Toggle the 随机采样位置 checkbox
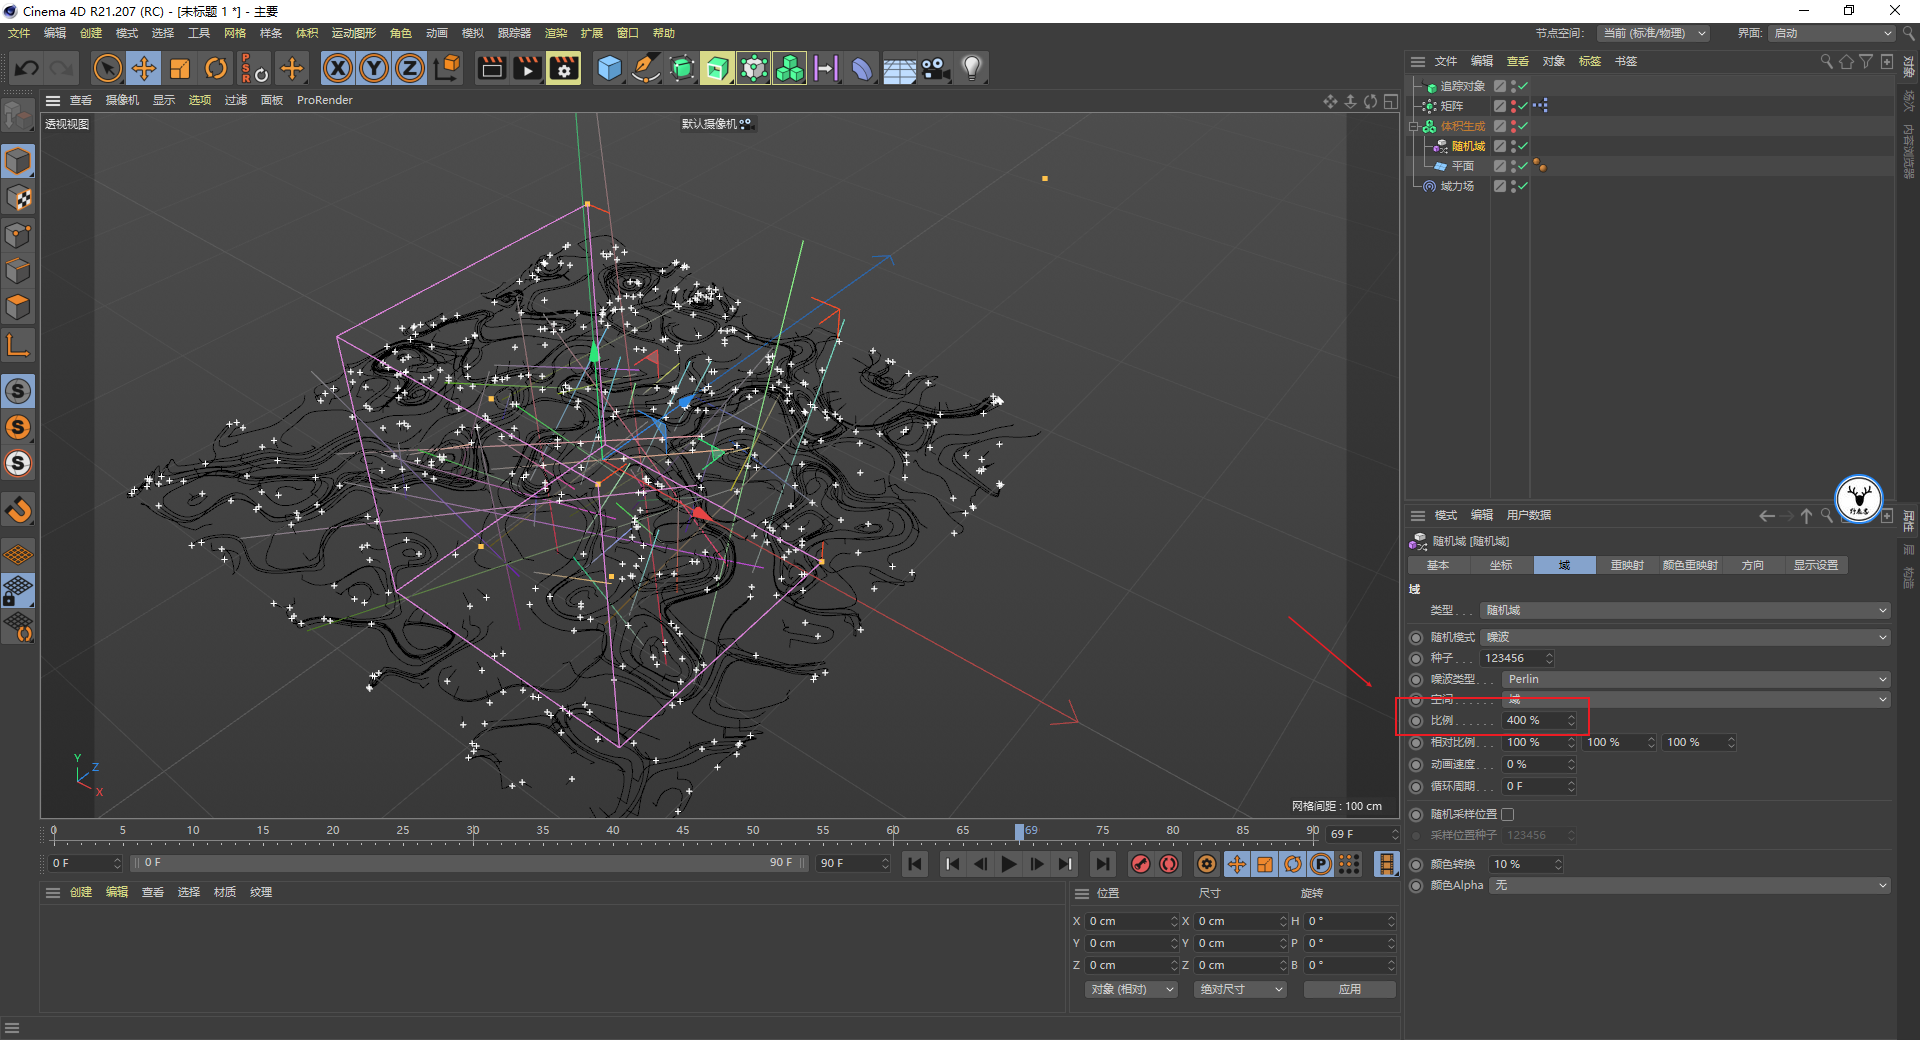This screenshot has width=1920, height=1040. (x=1508, y=814)
